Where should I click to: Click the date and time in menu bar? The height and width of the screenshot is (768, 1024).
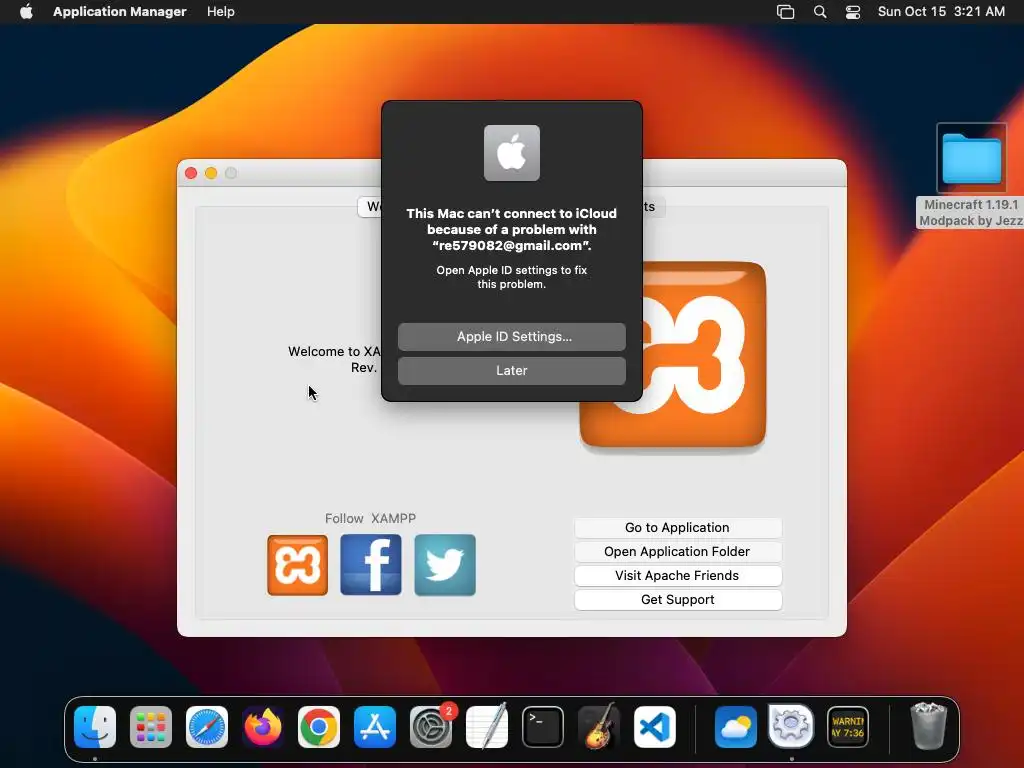[x=941, y=12]
